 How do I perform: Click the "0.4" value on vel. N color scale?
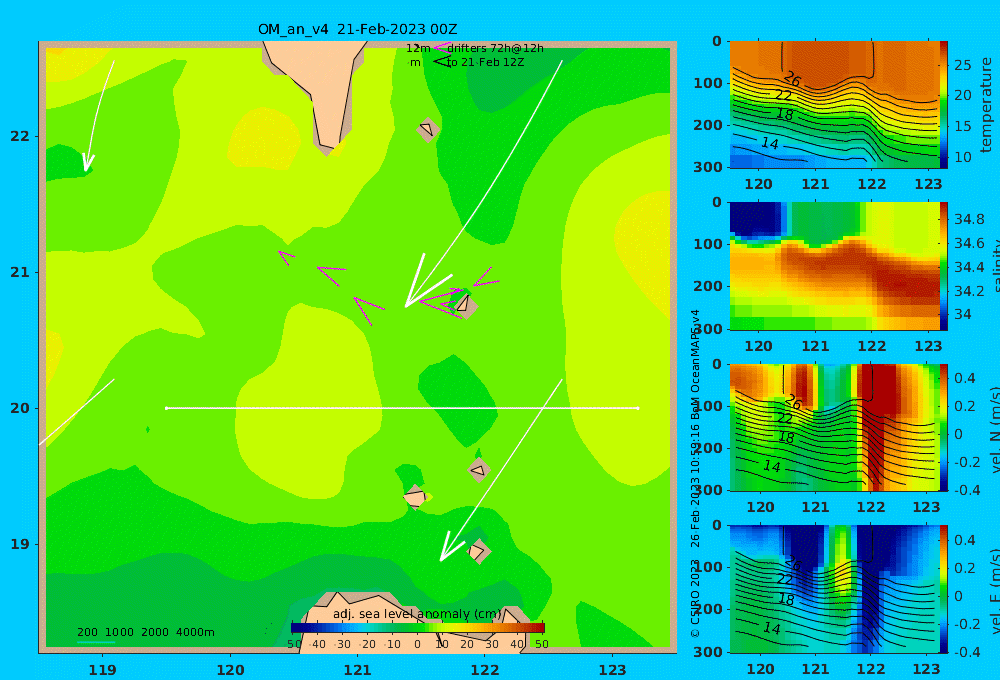point(965,378)
